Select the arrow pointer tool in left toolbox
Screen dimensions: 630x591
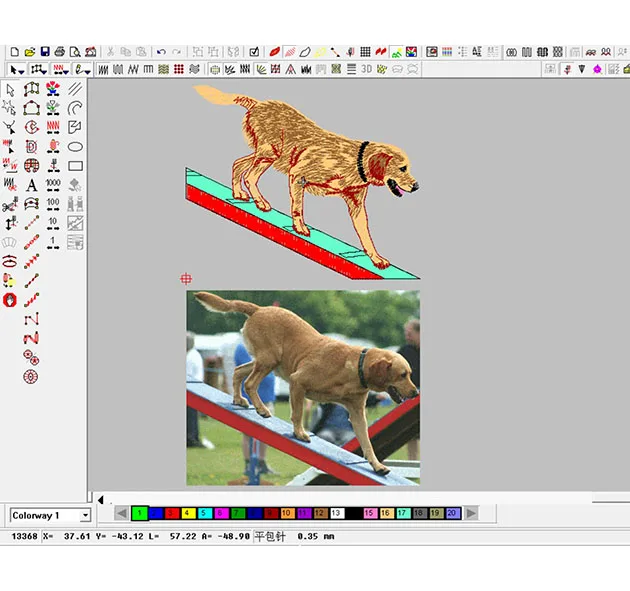(x=10, y=90)
